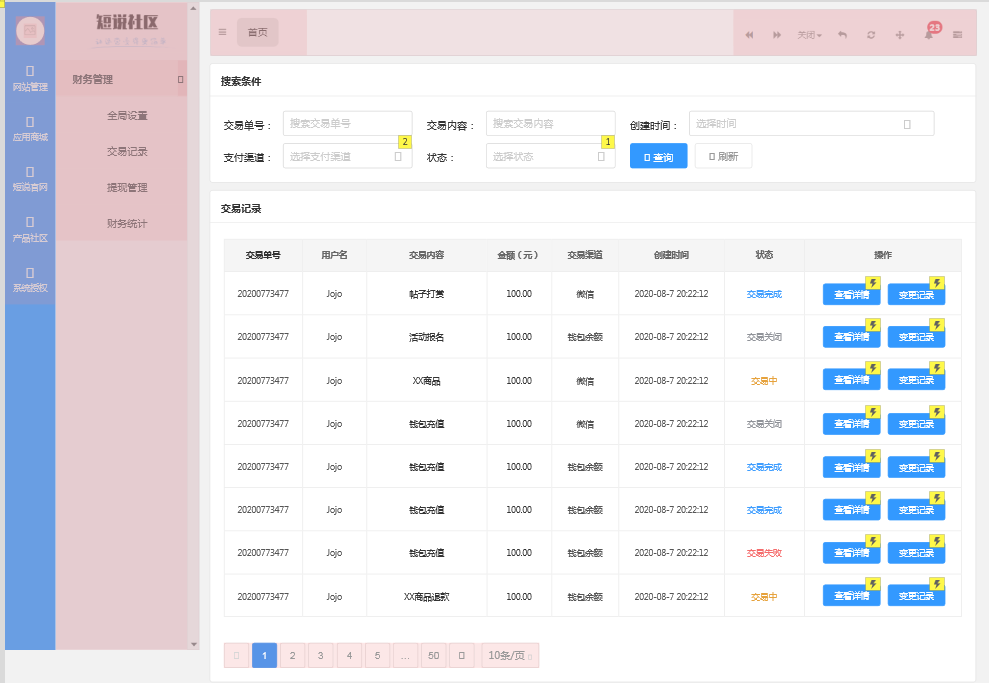
Task: Open the 系统授权 sidebar section
Action: pyautogui.click(x=30, y=281)
